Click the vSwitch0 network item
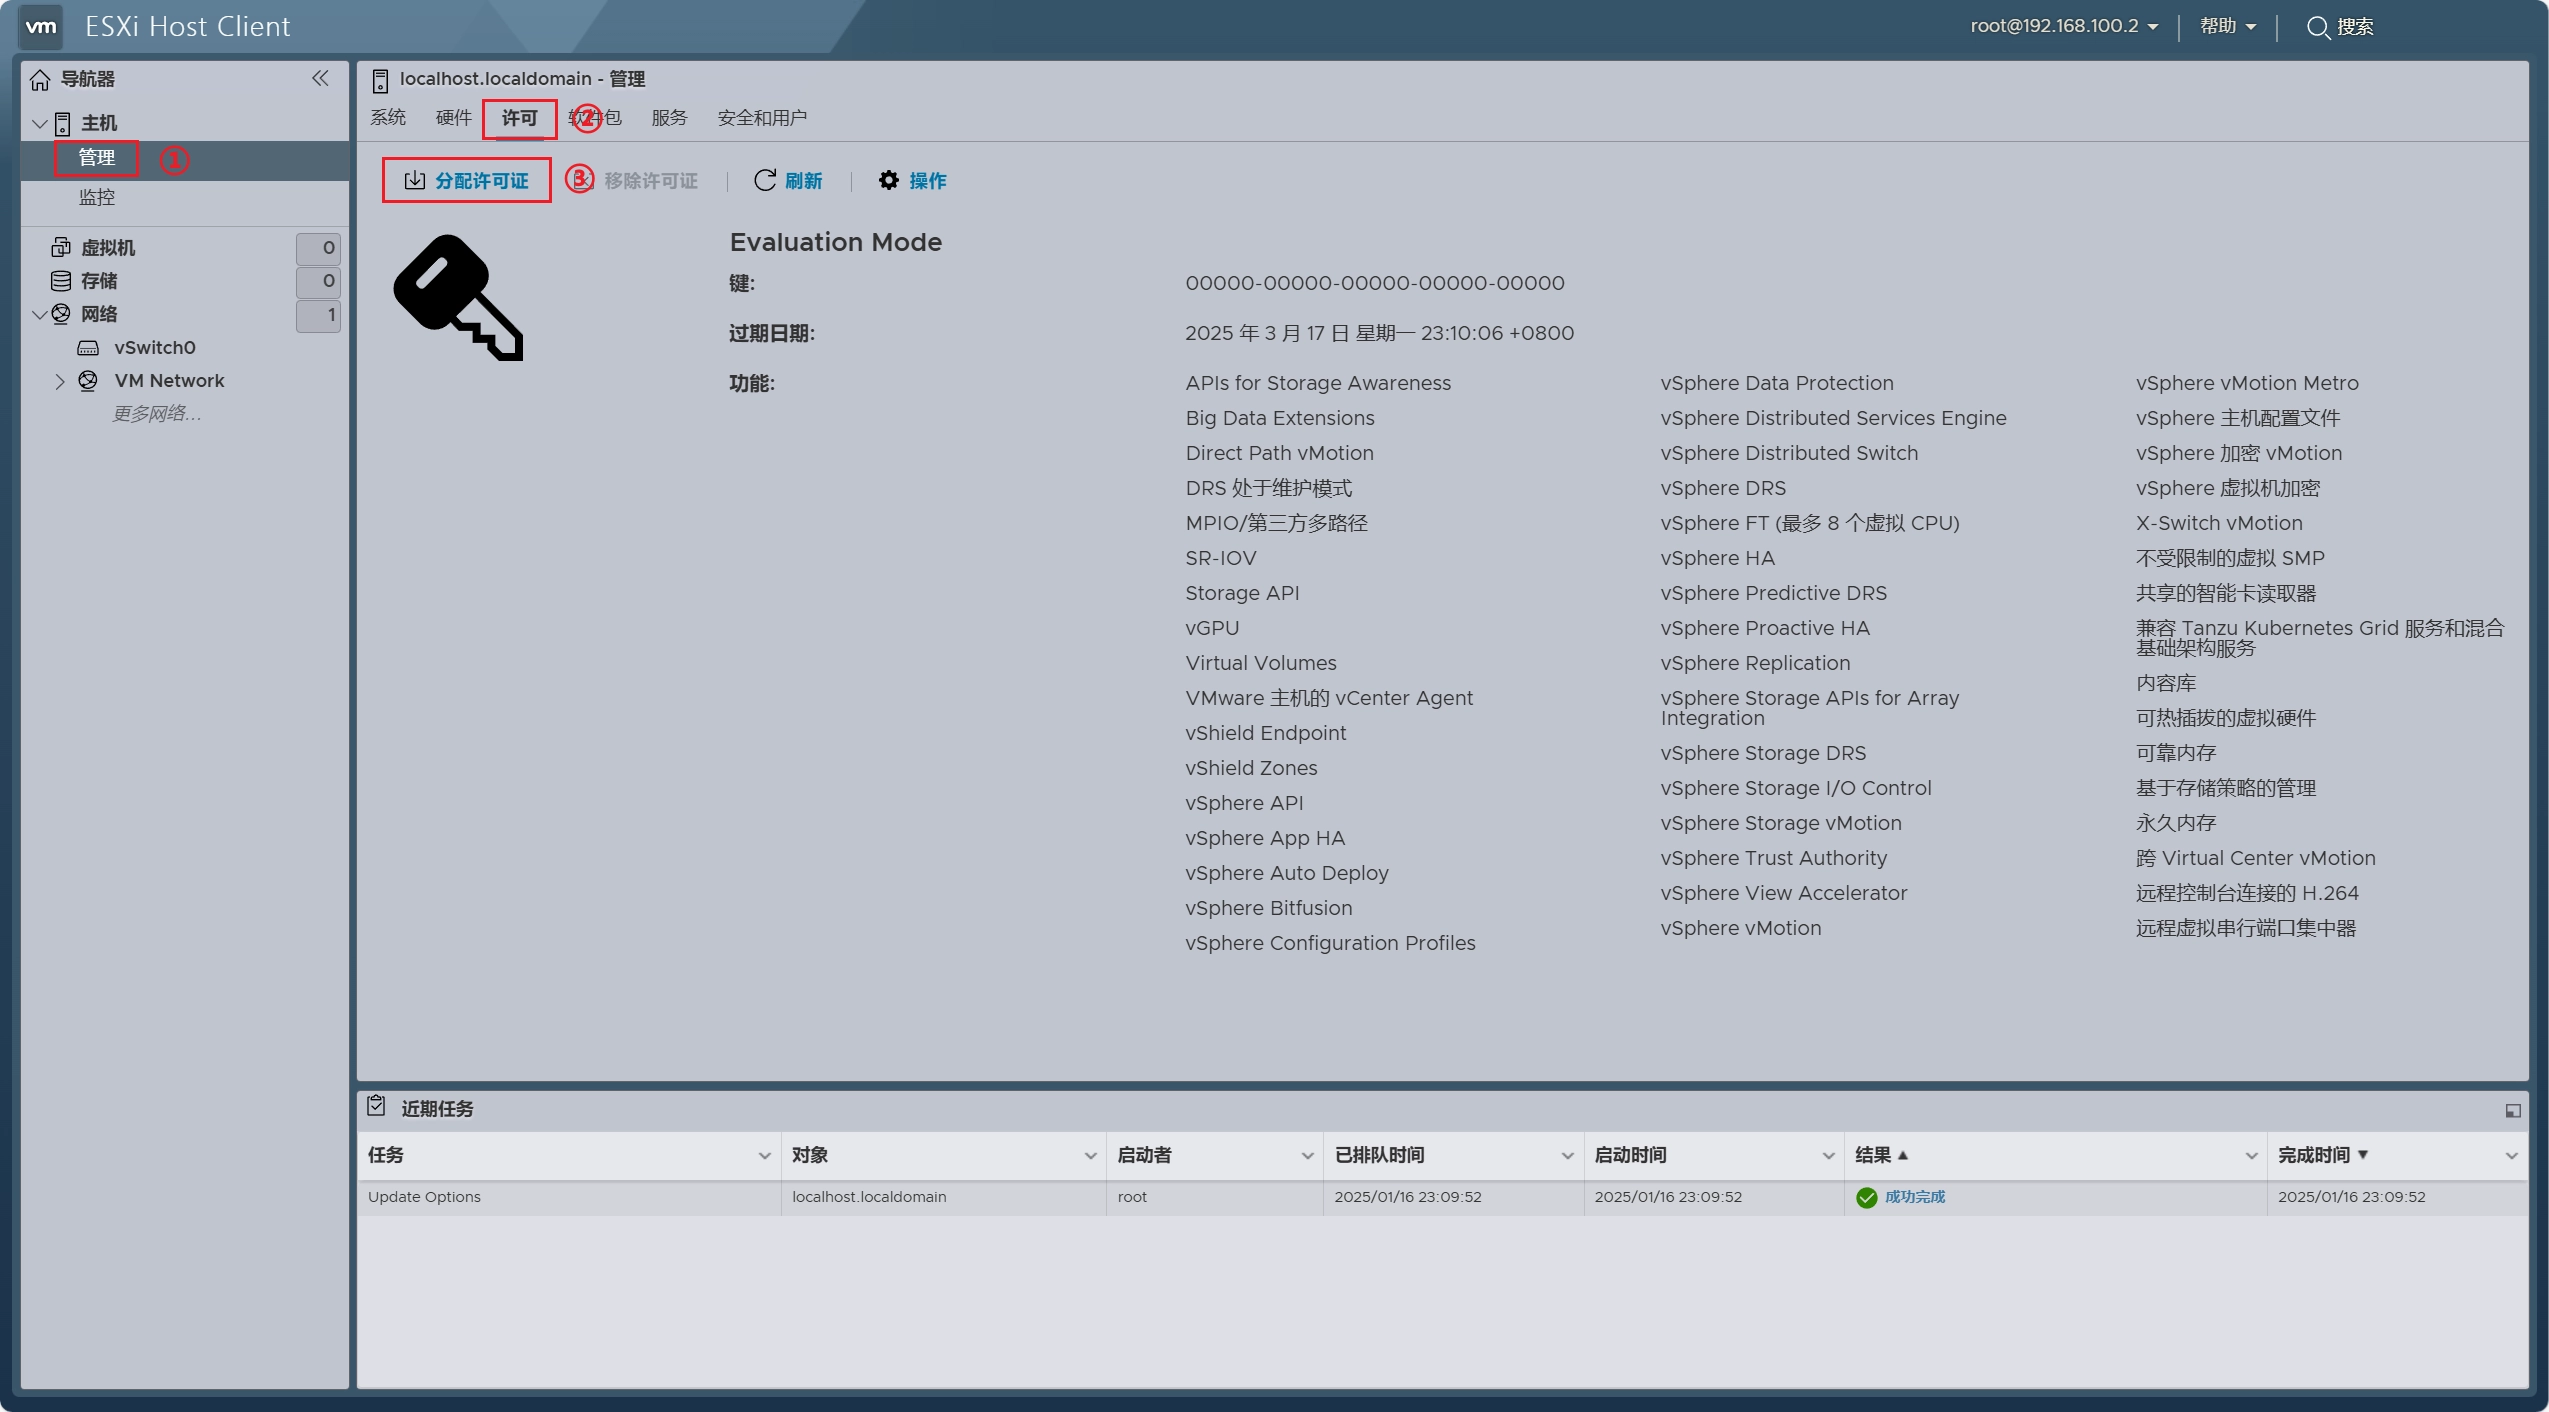 (154, 347)
